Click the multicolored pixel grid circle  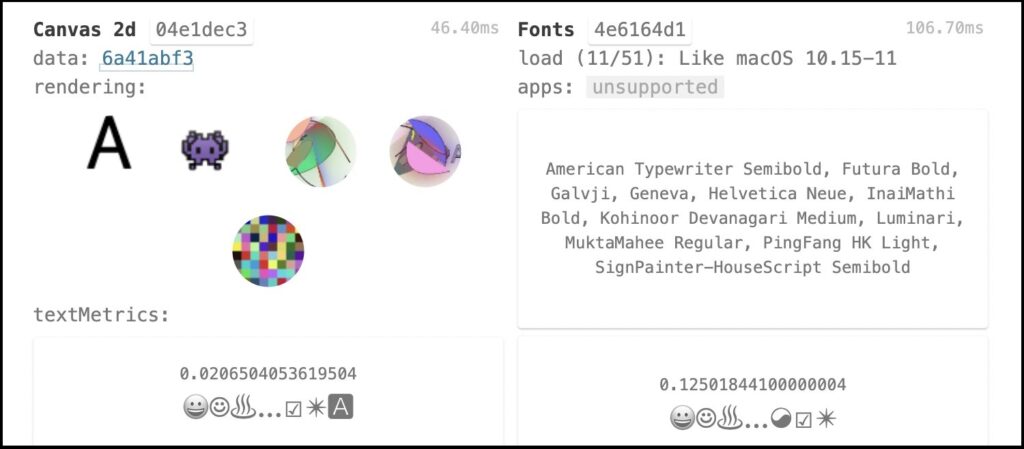click(268, 251)
